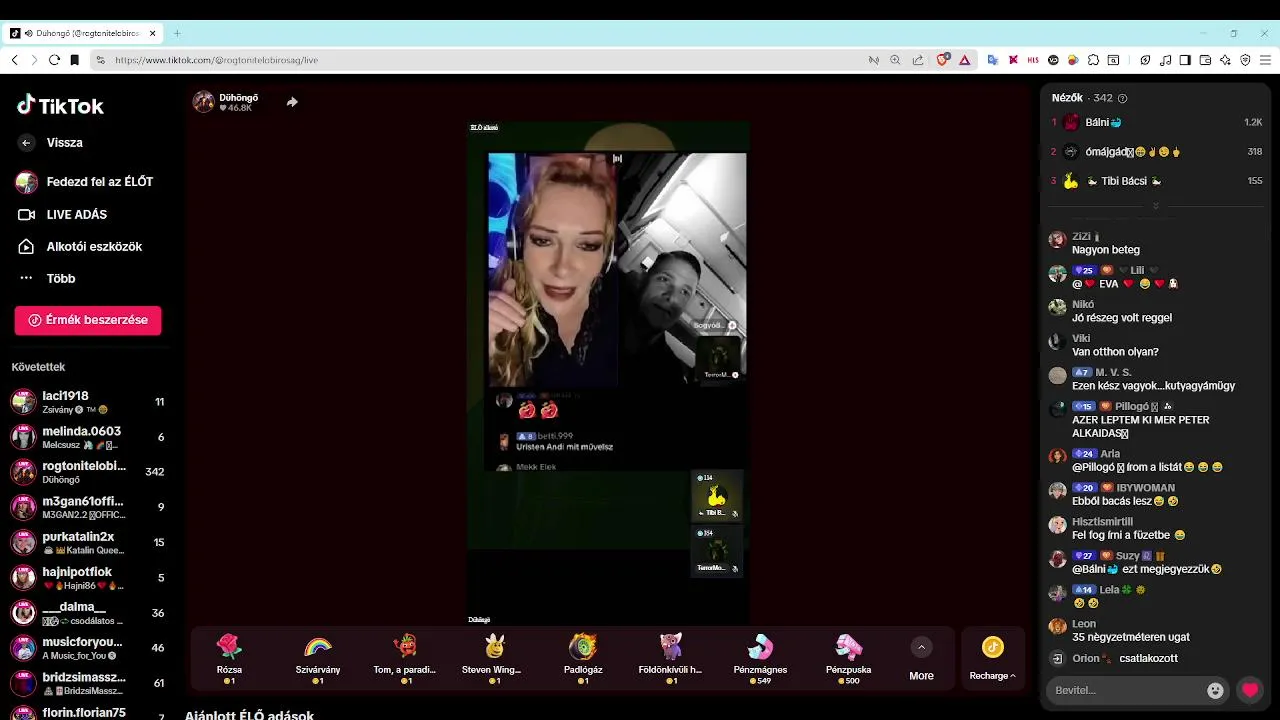Image resolution: width=1280 pixels, height=720 pixels.
Task: Open the emoji picker in chat
Action: [1215, 690]
